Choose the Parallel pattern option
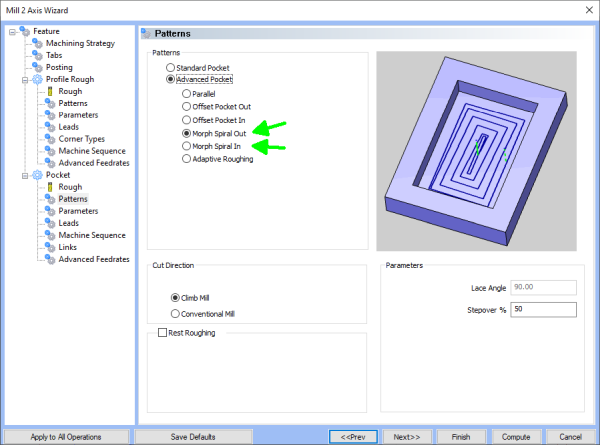This screenshot has width=600, height=445. click(x=186, y=94)
